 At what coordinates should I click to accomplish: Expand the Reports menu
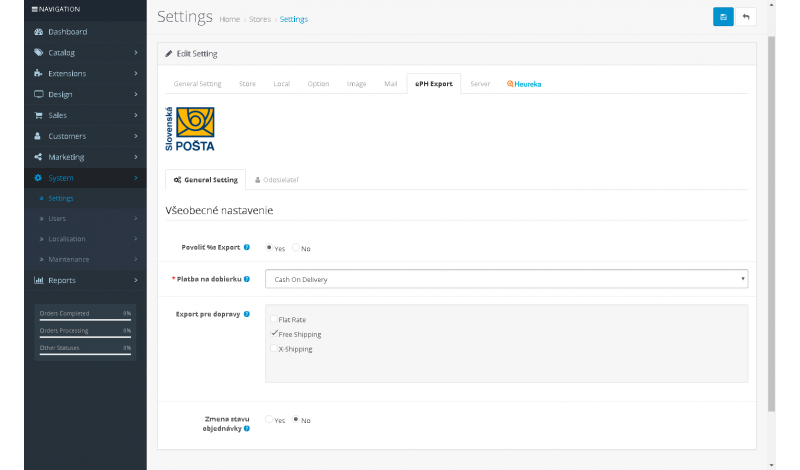coord(85,280)
